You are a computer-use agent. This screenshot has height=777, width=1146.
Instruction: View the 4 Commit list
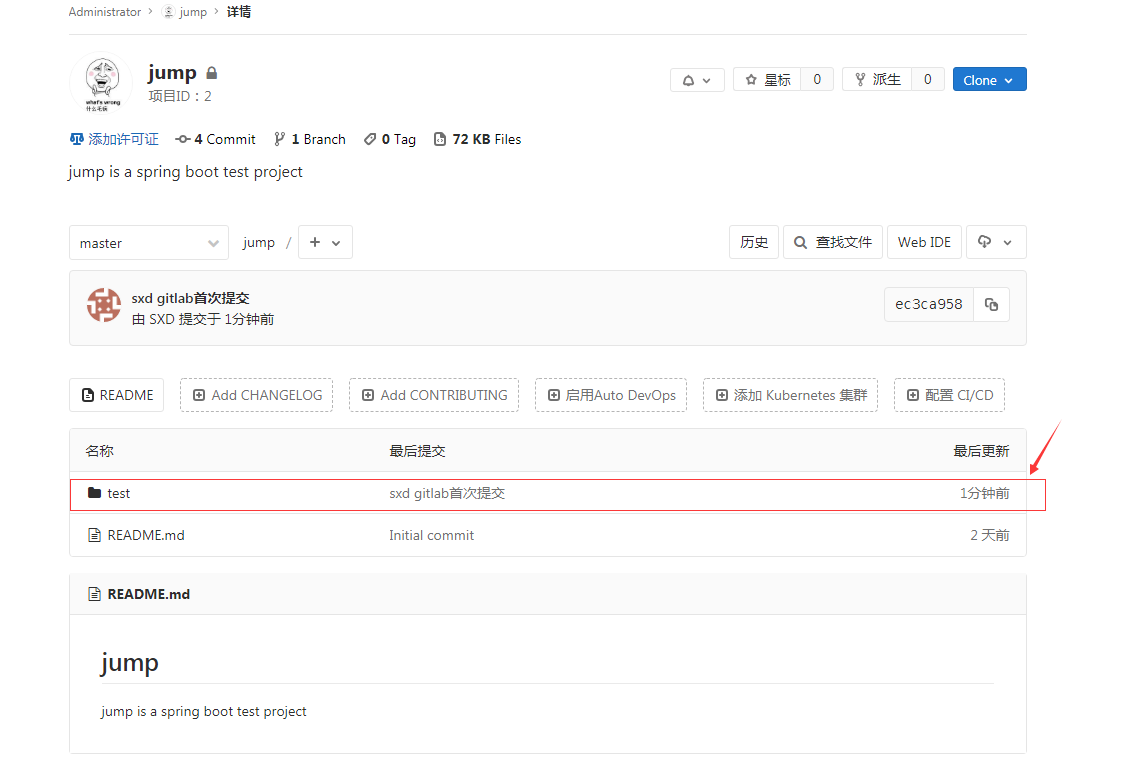[216, 139]
